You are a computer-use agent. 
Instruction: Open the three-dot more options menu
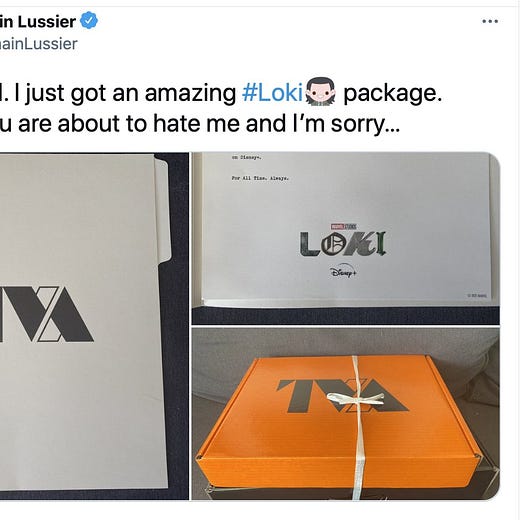[490, 21]
